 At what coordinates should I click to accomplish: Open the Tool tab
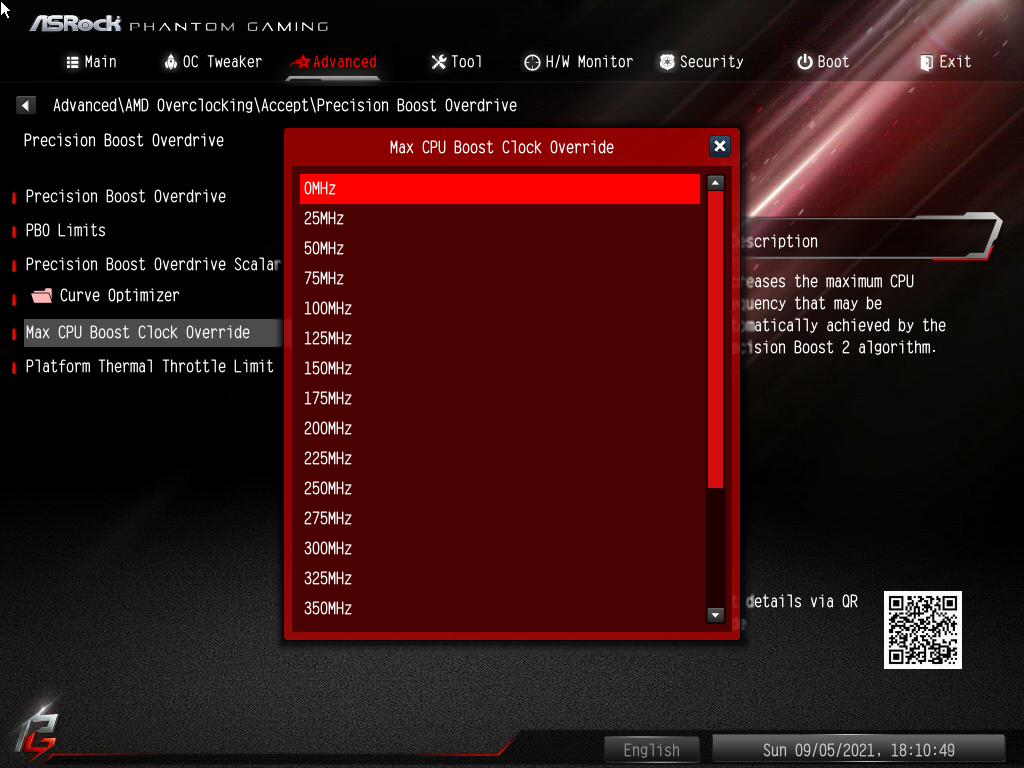(456, 62)
